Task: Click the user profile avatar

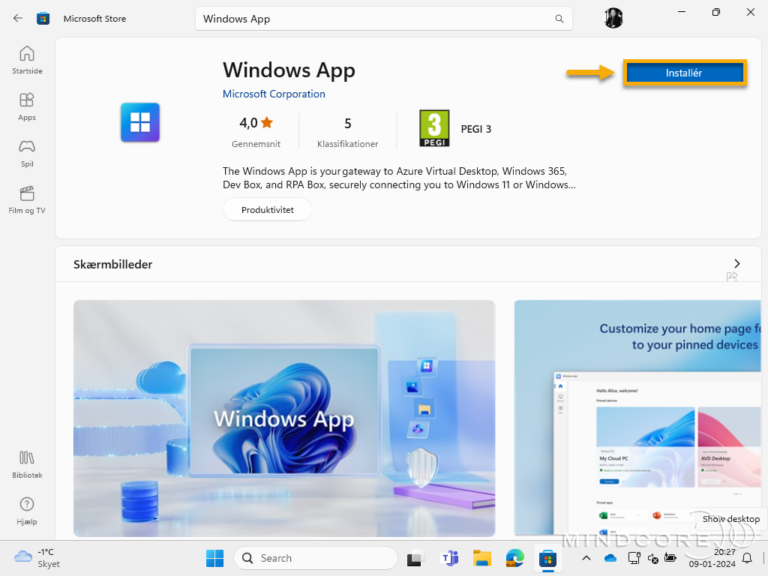Action: [613, 18]
